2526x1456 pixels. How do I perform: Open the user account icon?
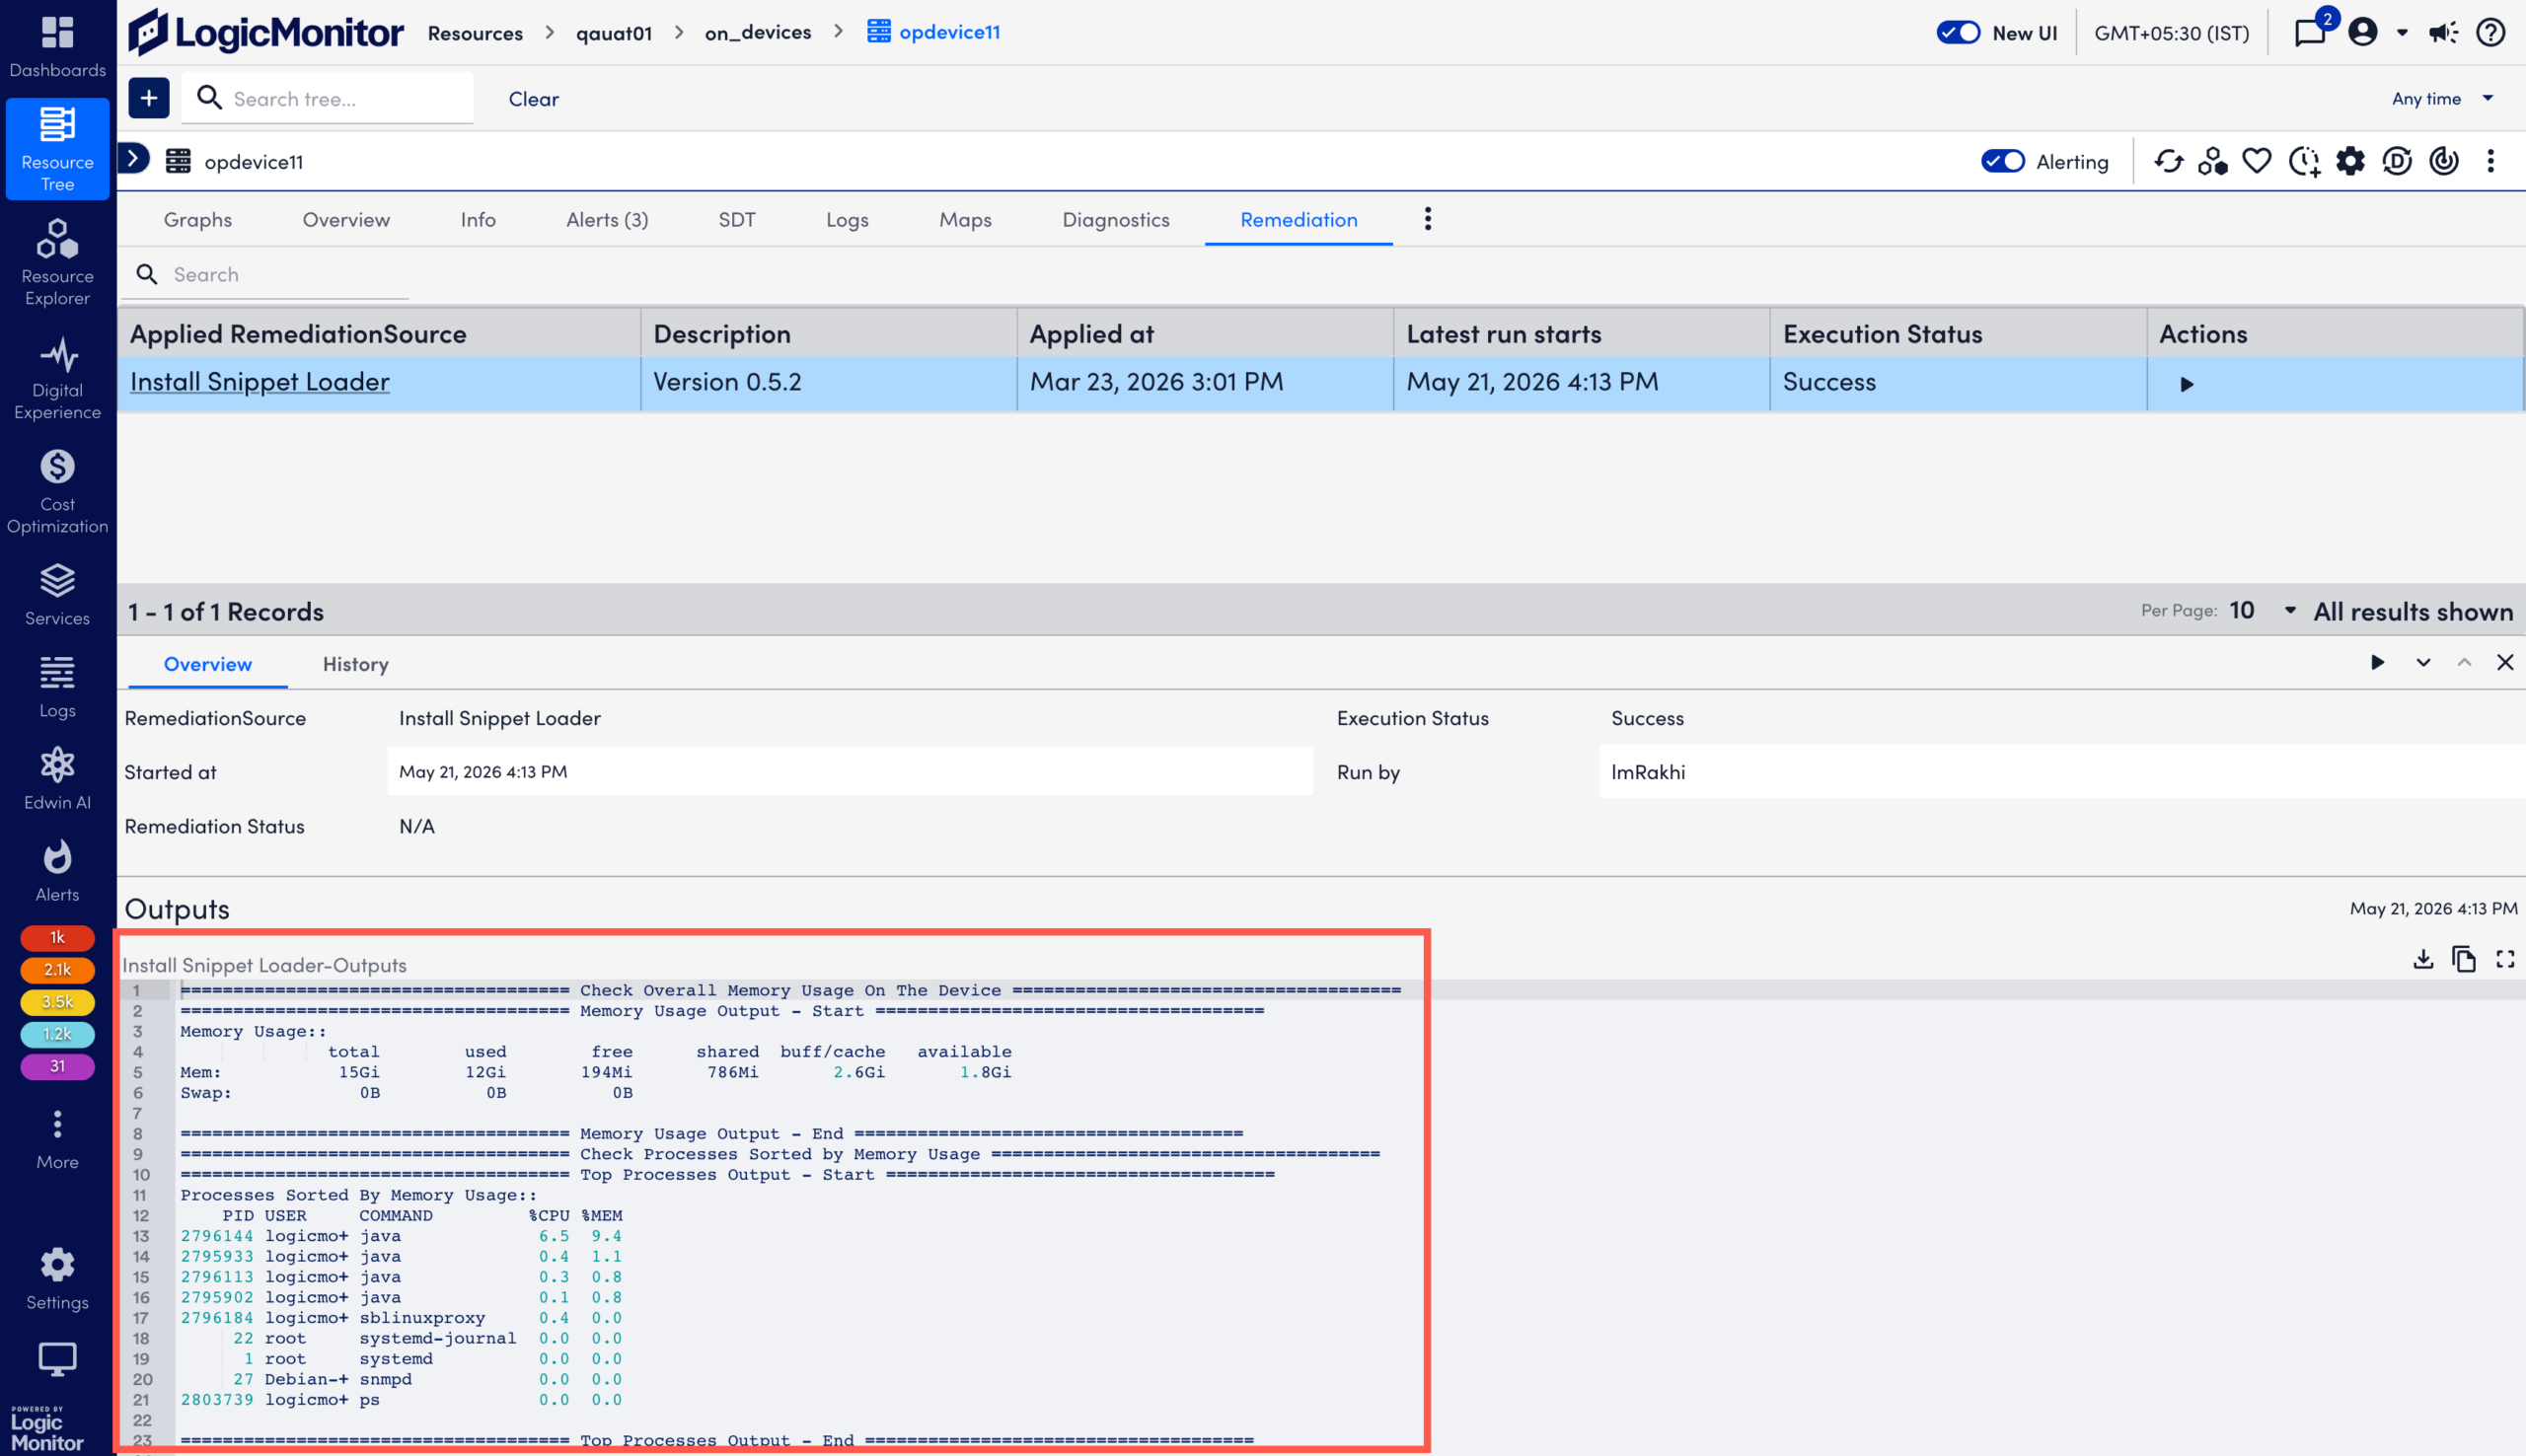tap(2362, 32)
